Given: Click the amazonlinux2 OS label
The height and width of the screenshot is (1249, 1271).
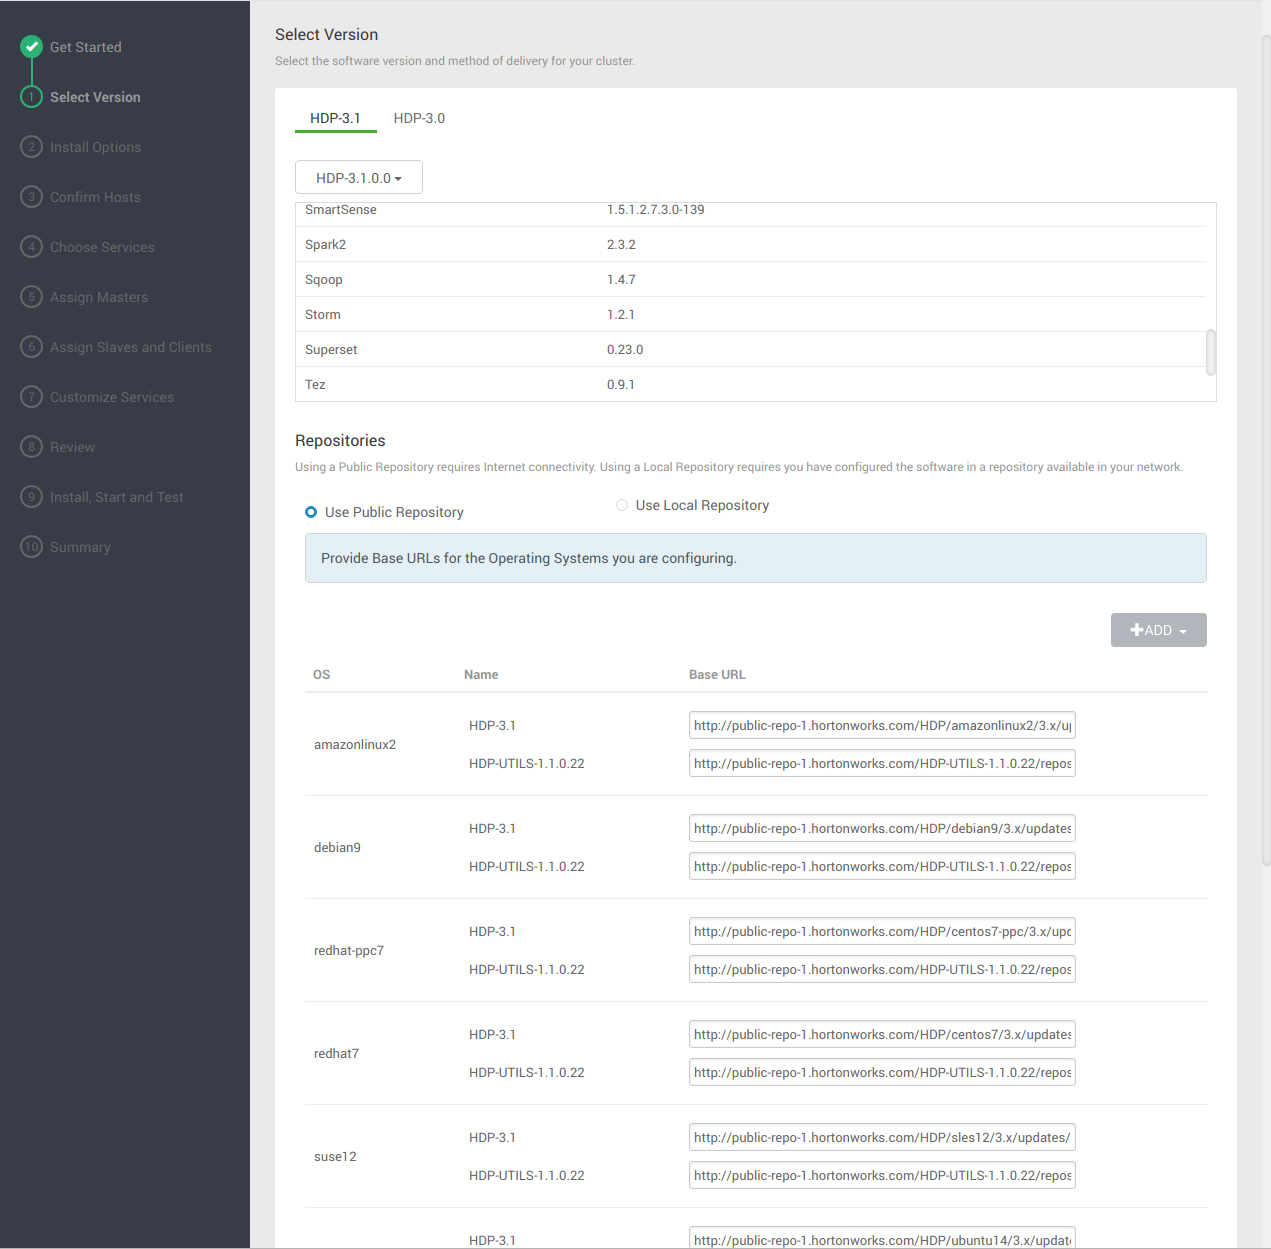Looking at the screenshot, I should [x=355, y=744].
